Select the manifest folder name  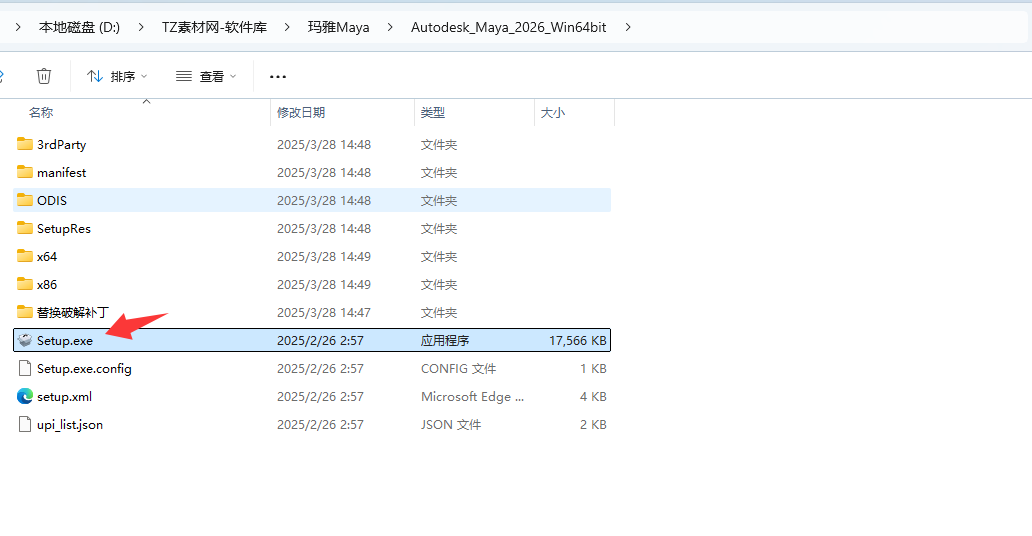(61, 173)
